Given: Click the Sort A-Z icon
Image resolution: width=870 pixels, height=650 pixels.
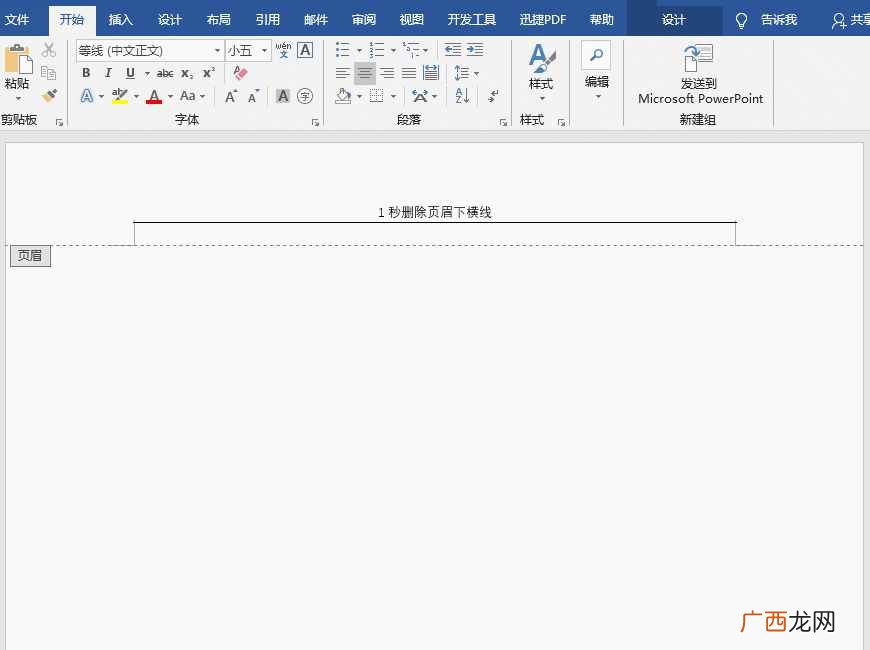Looking at the screenshot, I should (x=462, y=96).
